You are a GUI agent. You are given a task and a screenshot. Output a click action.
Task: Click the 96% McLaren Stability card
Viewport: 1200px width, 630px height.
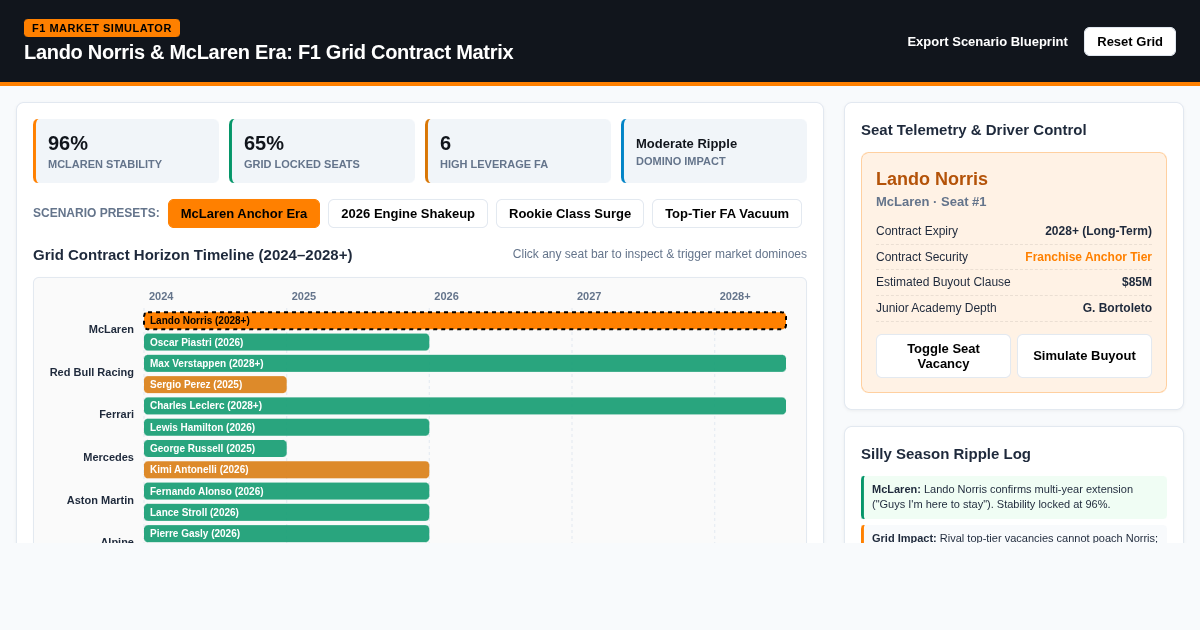126,151
